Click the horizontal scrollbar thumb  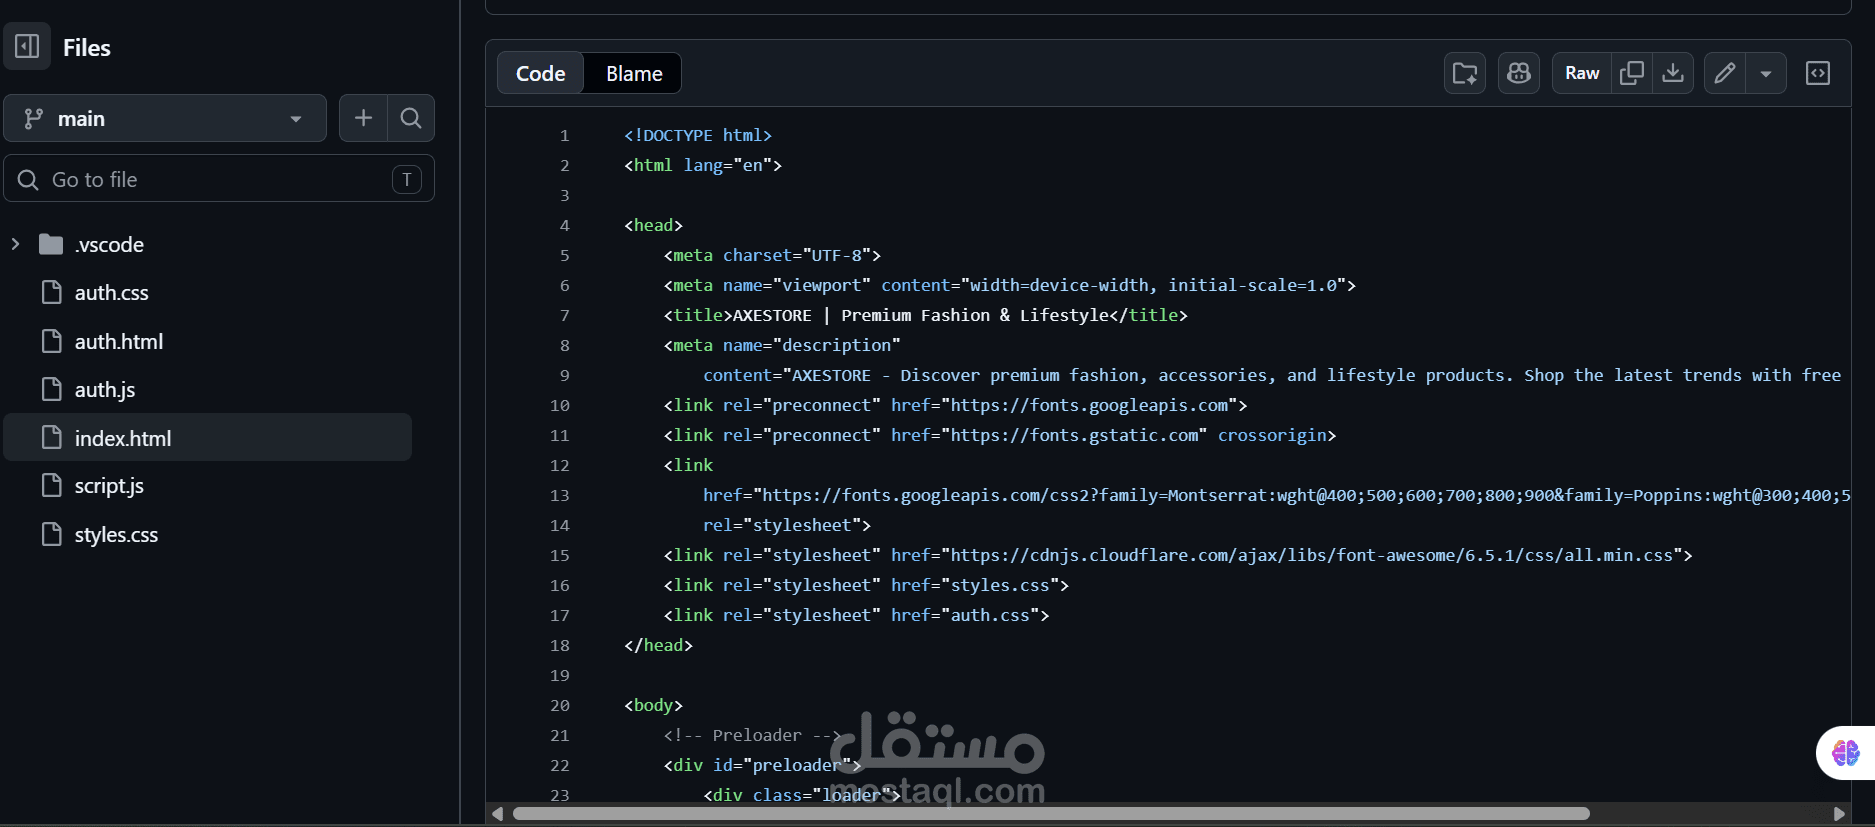click(1051, 814)
